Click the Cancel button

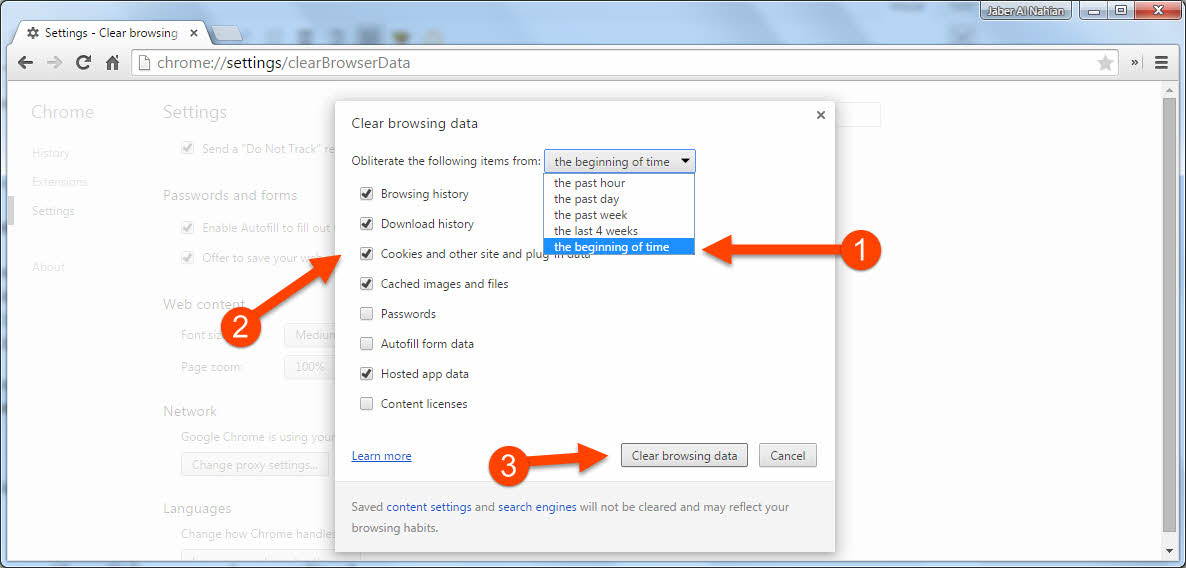[x=787, y=455]
